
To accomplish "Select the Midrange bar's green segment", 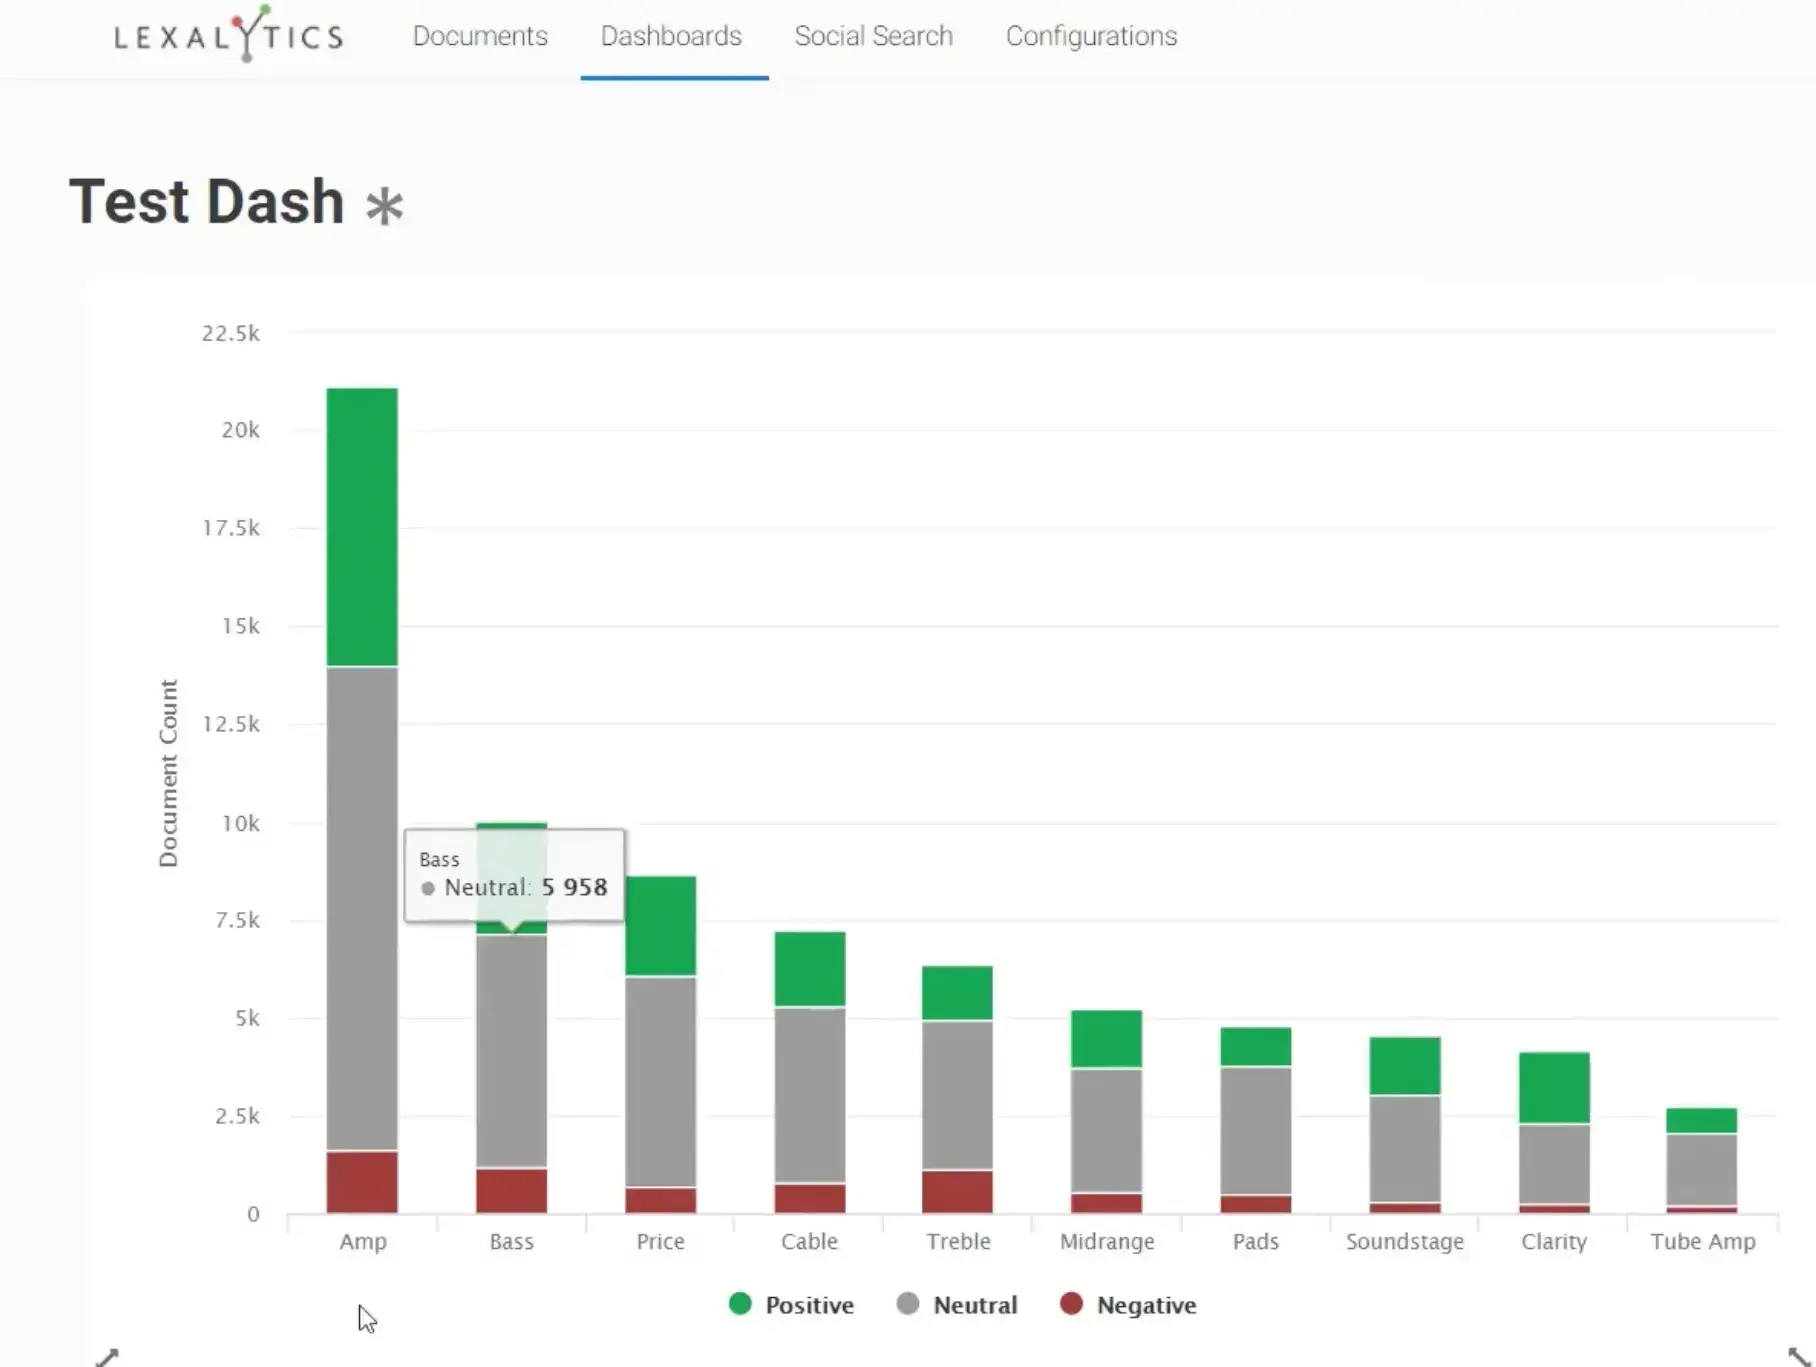I will pyautogui.click(x=1107, y=1038).
